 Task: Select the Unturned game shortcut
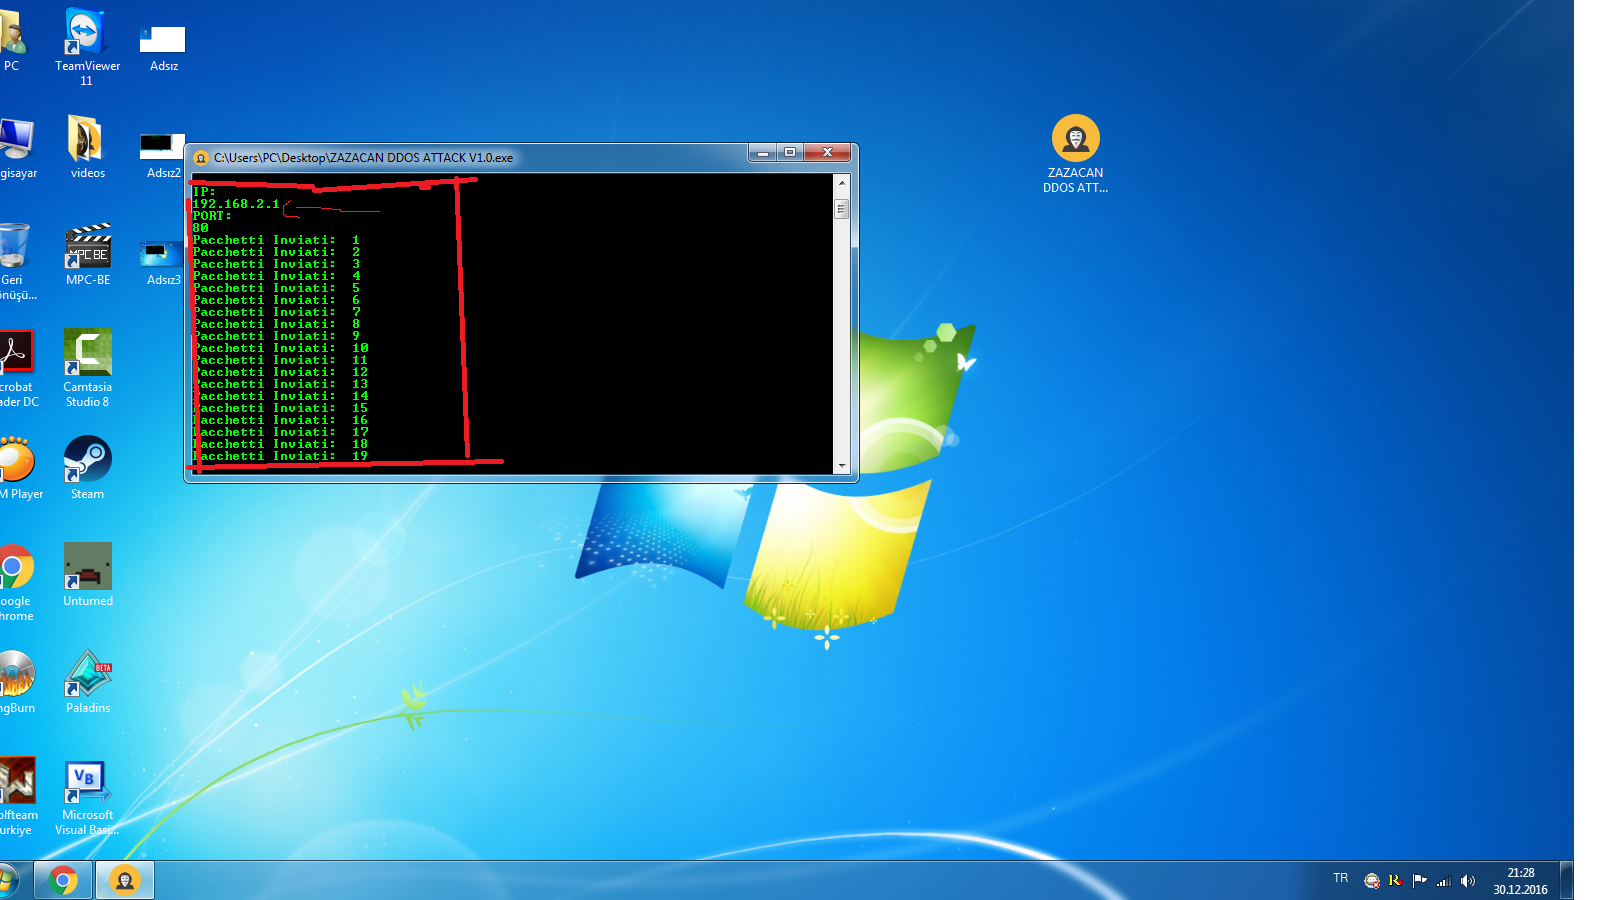tap(88, 575)
